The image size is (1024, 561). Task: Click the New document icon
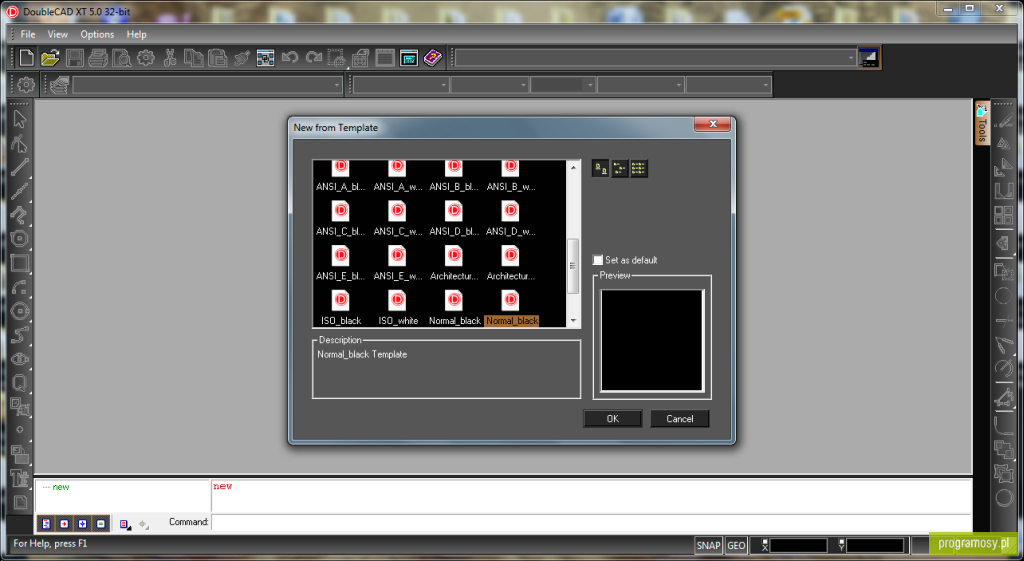pos(26,58)
